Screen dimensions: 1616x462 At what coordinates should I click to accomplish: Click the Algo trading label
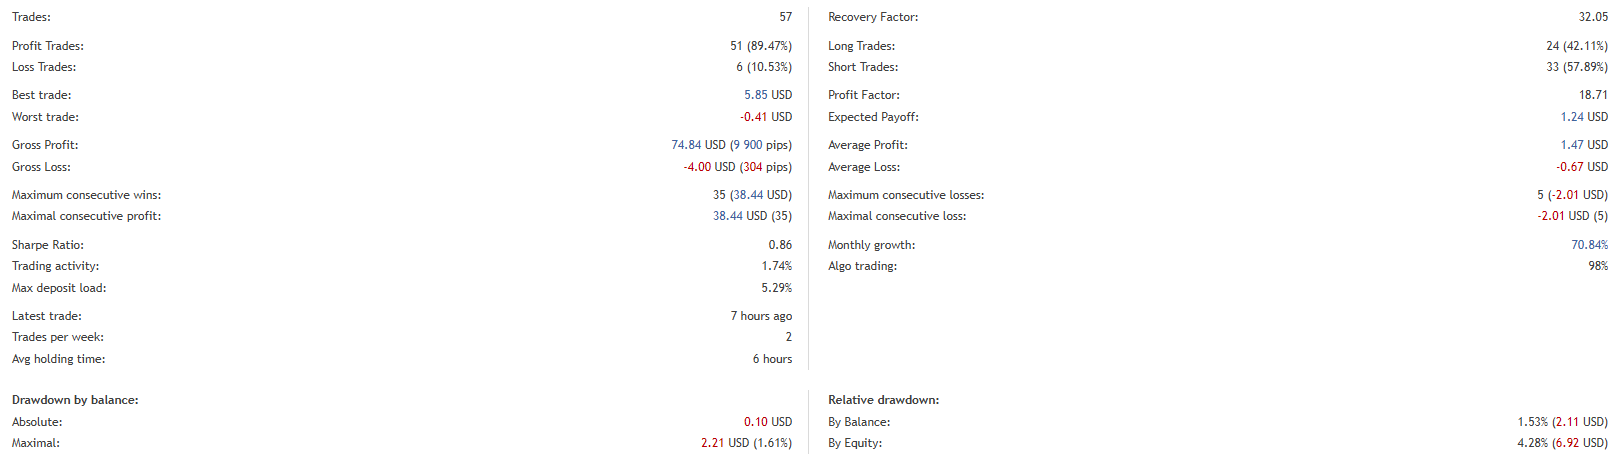[x=862, y=266]
